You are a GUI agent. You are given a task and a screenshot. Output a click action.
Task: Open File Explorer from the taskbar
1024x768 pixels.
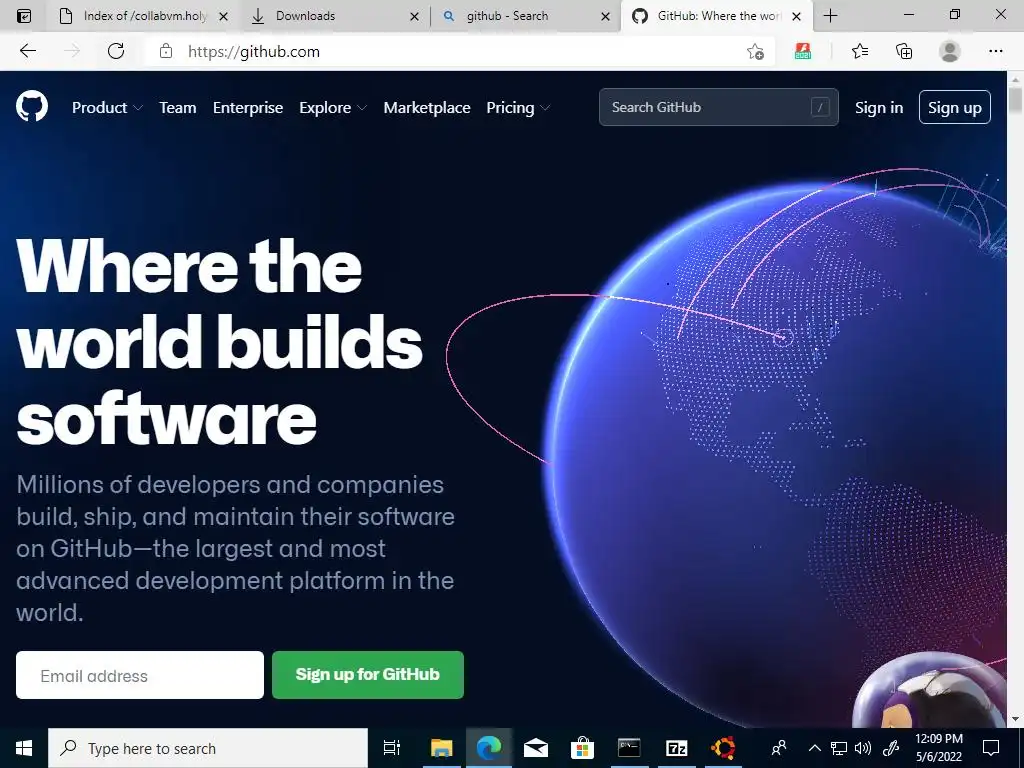441,748
